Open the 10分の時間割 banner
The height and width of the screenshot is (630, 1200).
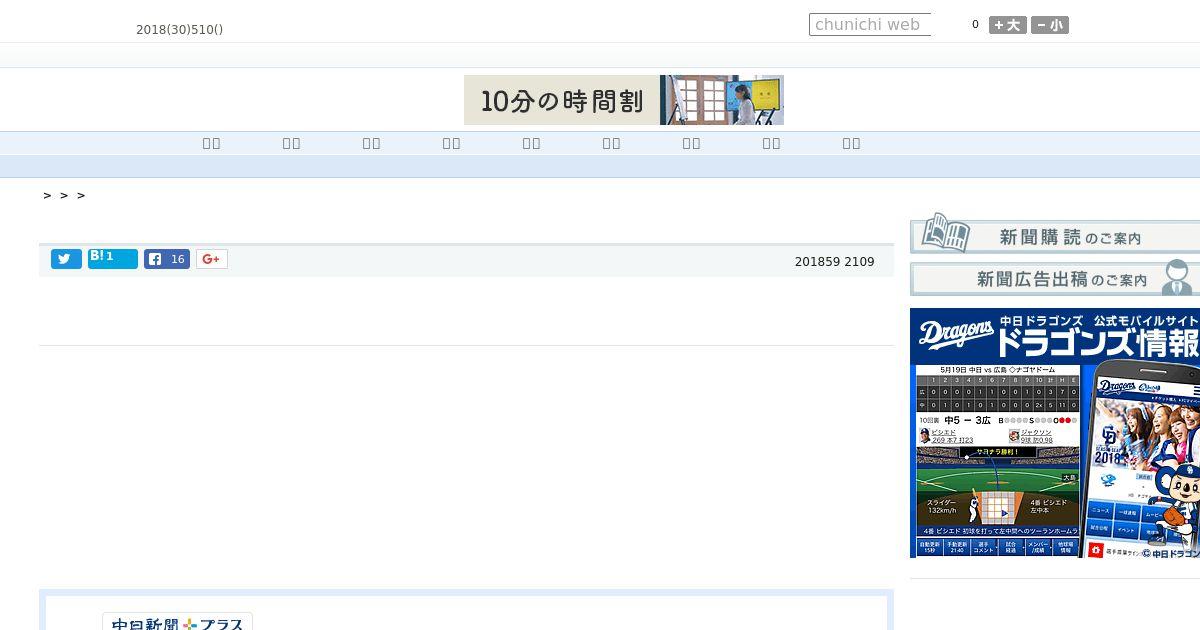624,100
